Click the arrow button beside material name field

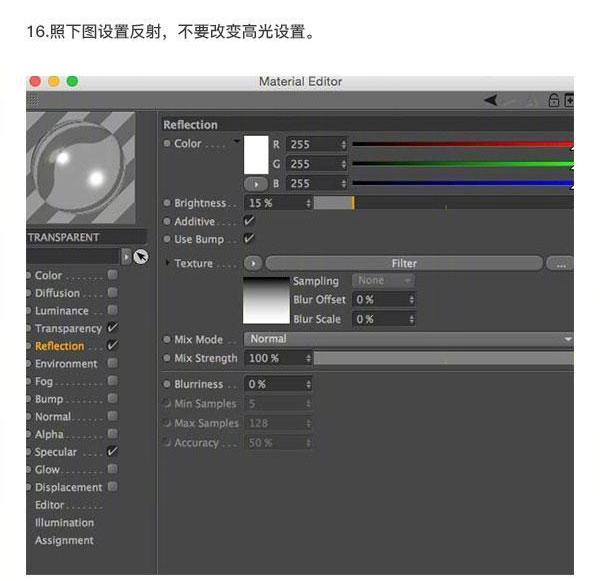126,257
